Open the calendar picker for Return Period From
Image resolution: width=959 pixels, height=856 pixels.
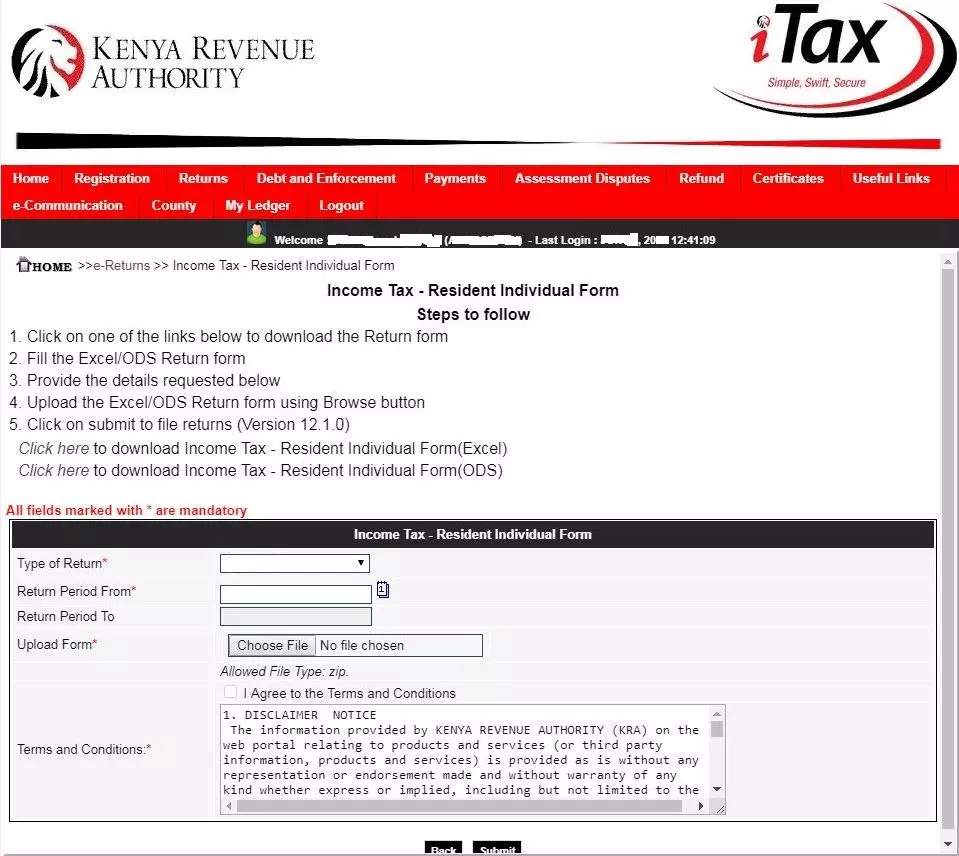coord(383,589)
